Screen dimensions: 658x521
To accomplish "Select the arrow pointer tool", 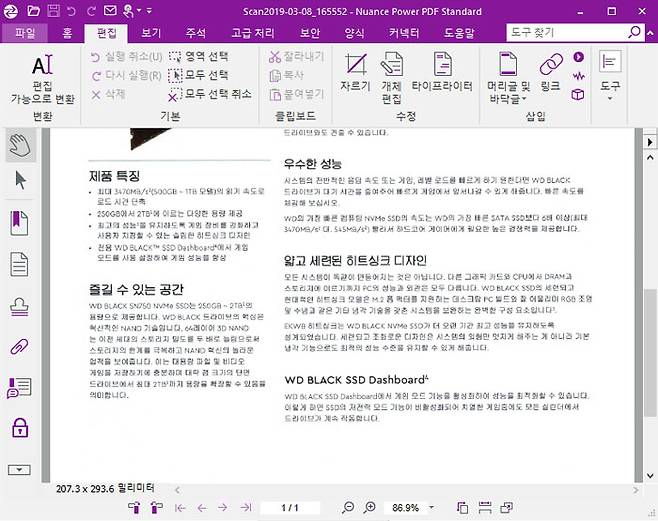I will pos(20,180).
